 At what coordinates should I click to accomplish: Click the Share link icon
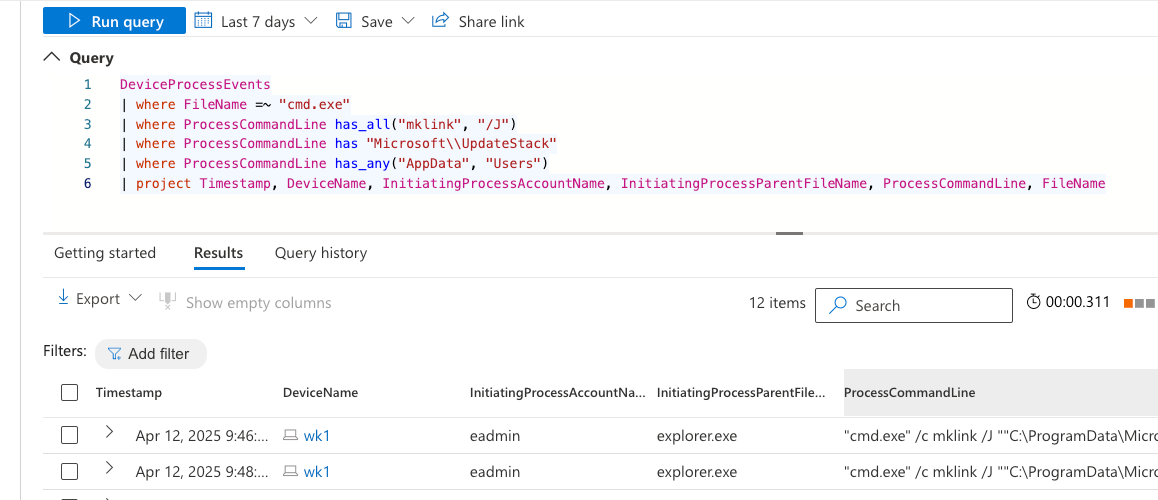(440, 21)
